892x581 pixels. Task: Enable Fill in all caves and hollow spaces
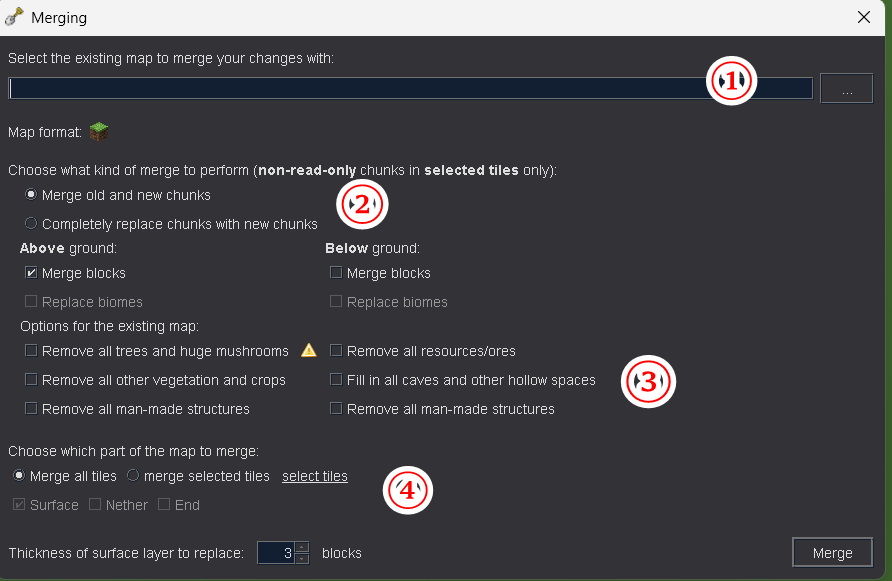pos(336,380)
